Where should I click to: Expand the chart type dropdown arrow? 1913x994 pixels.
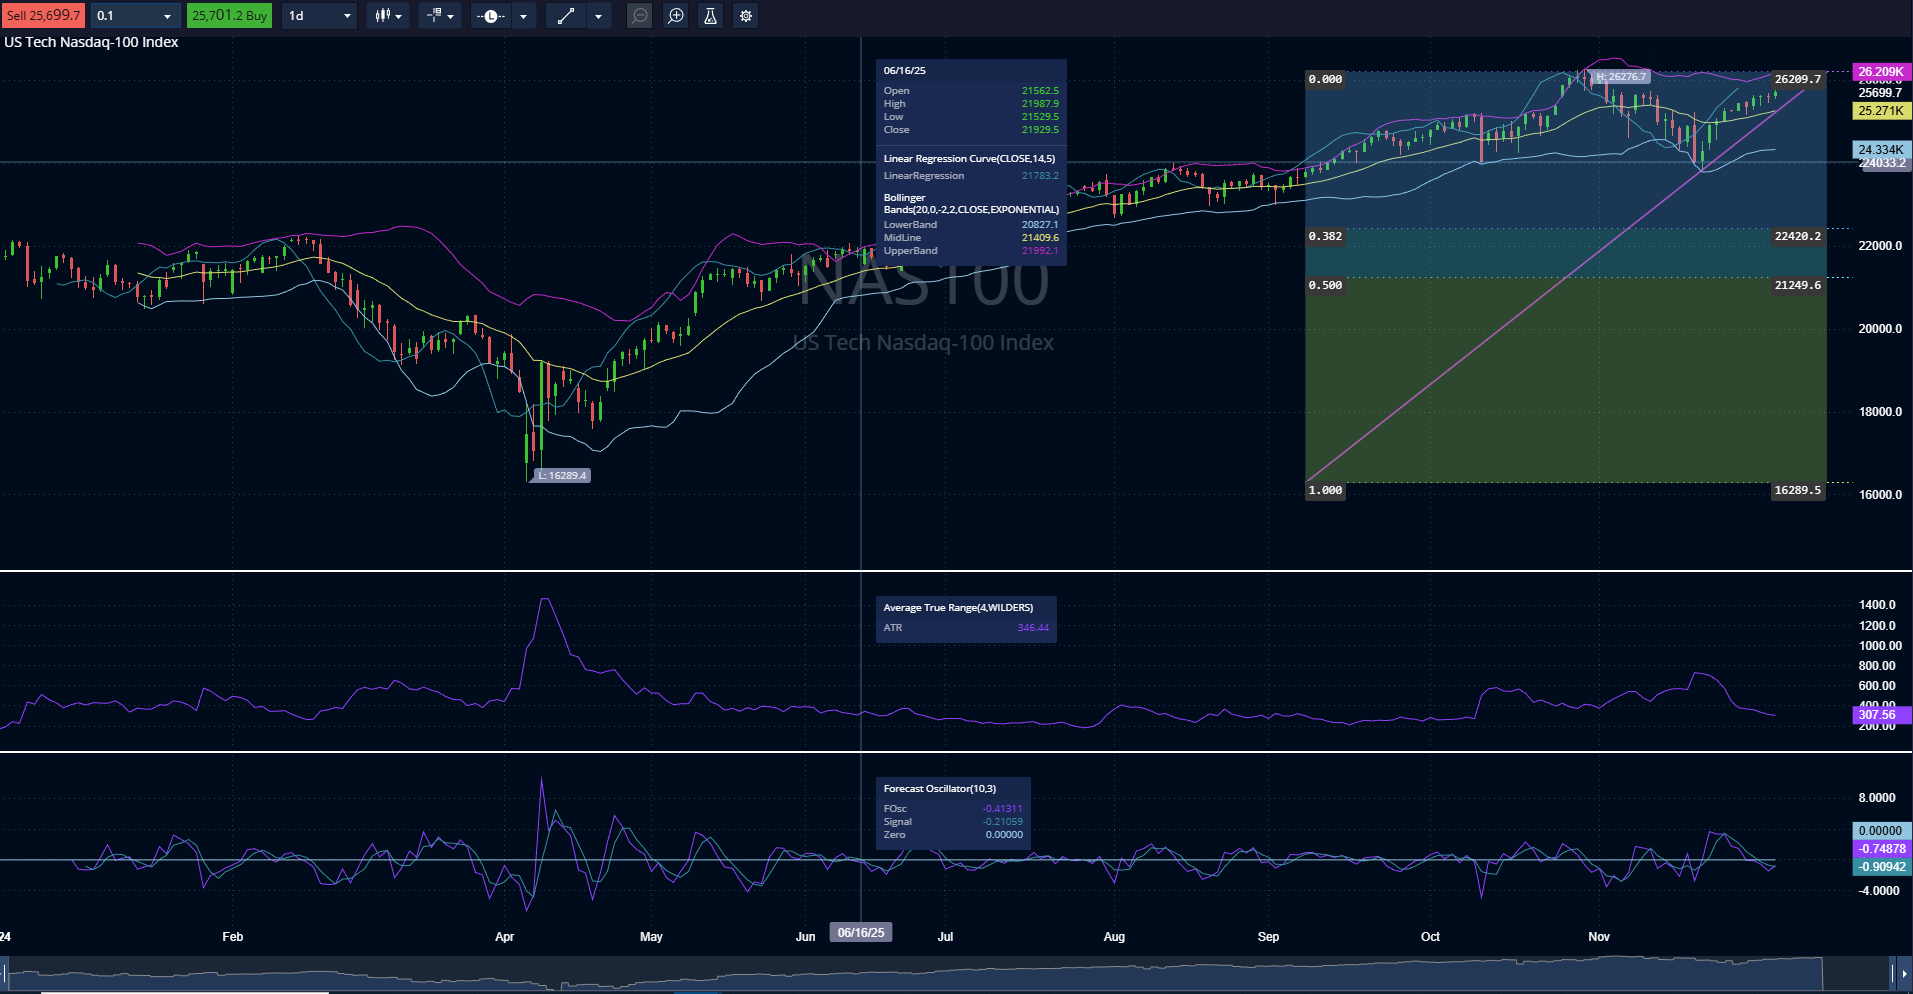pyautogui.click(x=399, y=15)
